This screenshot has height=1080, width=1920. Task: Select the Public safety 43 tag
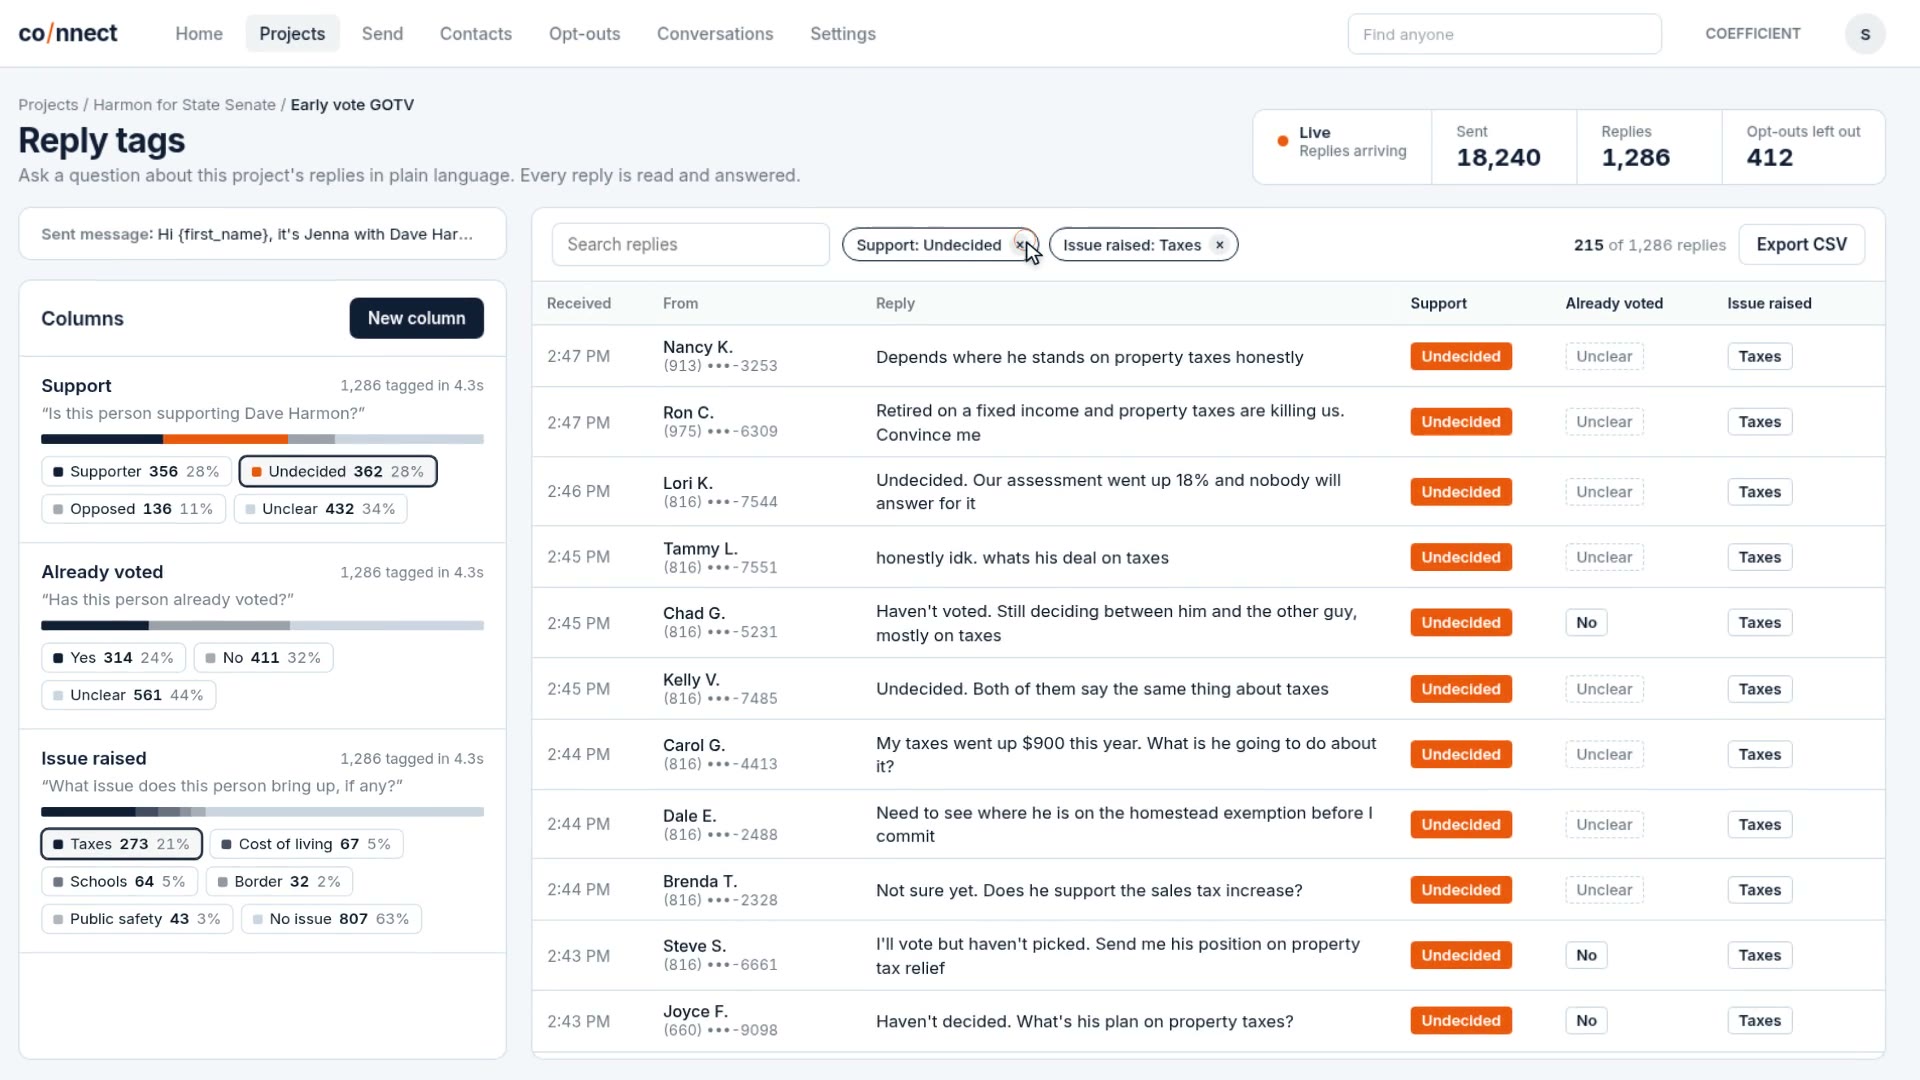click(x=137, y=919)
